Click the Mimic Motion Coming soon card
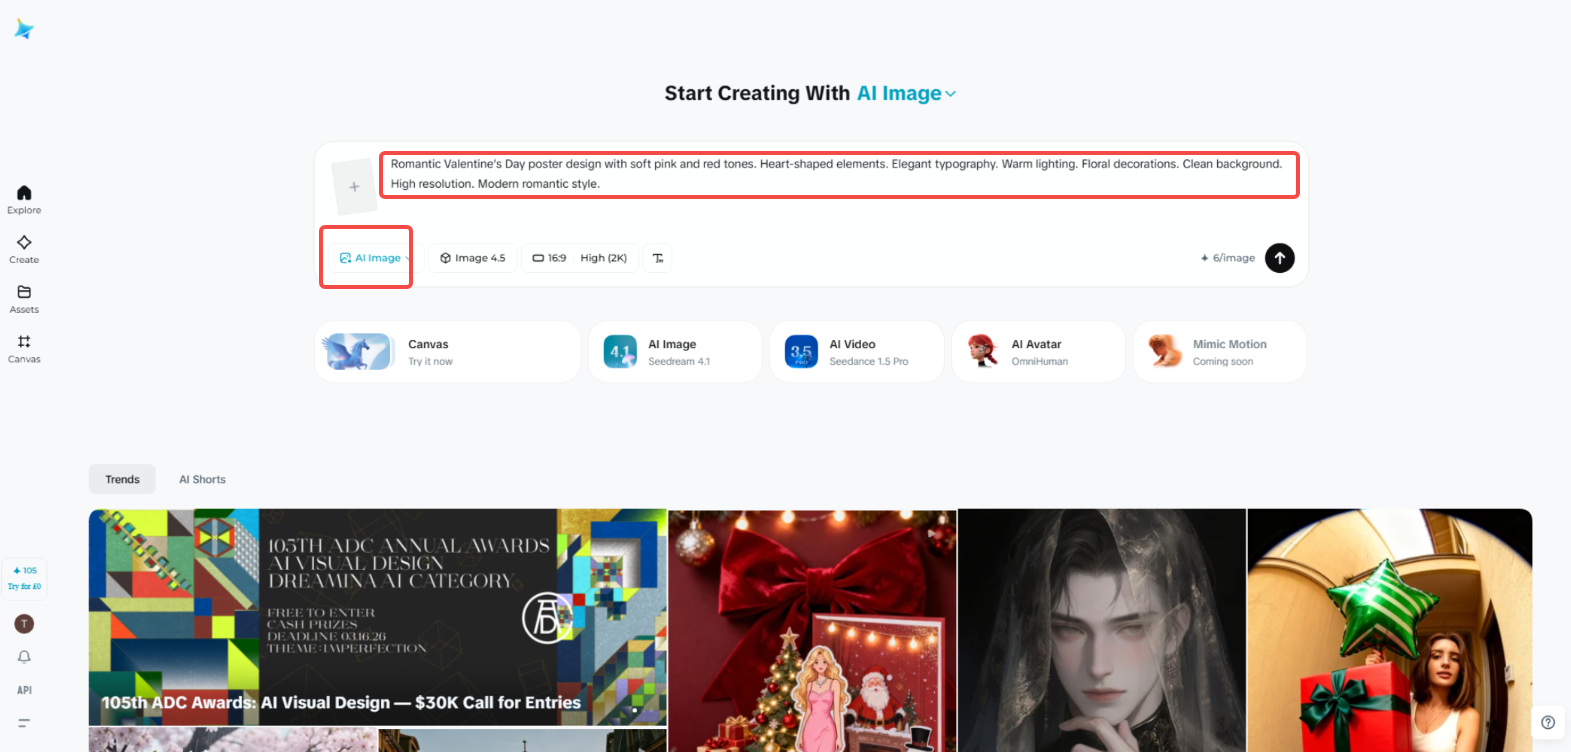This screenshot has width=1571, height=752. point(1220,352)
